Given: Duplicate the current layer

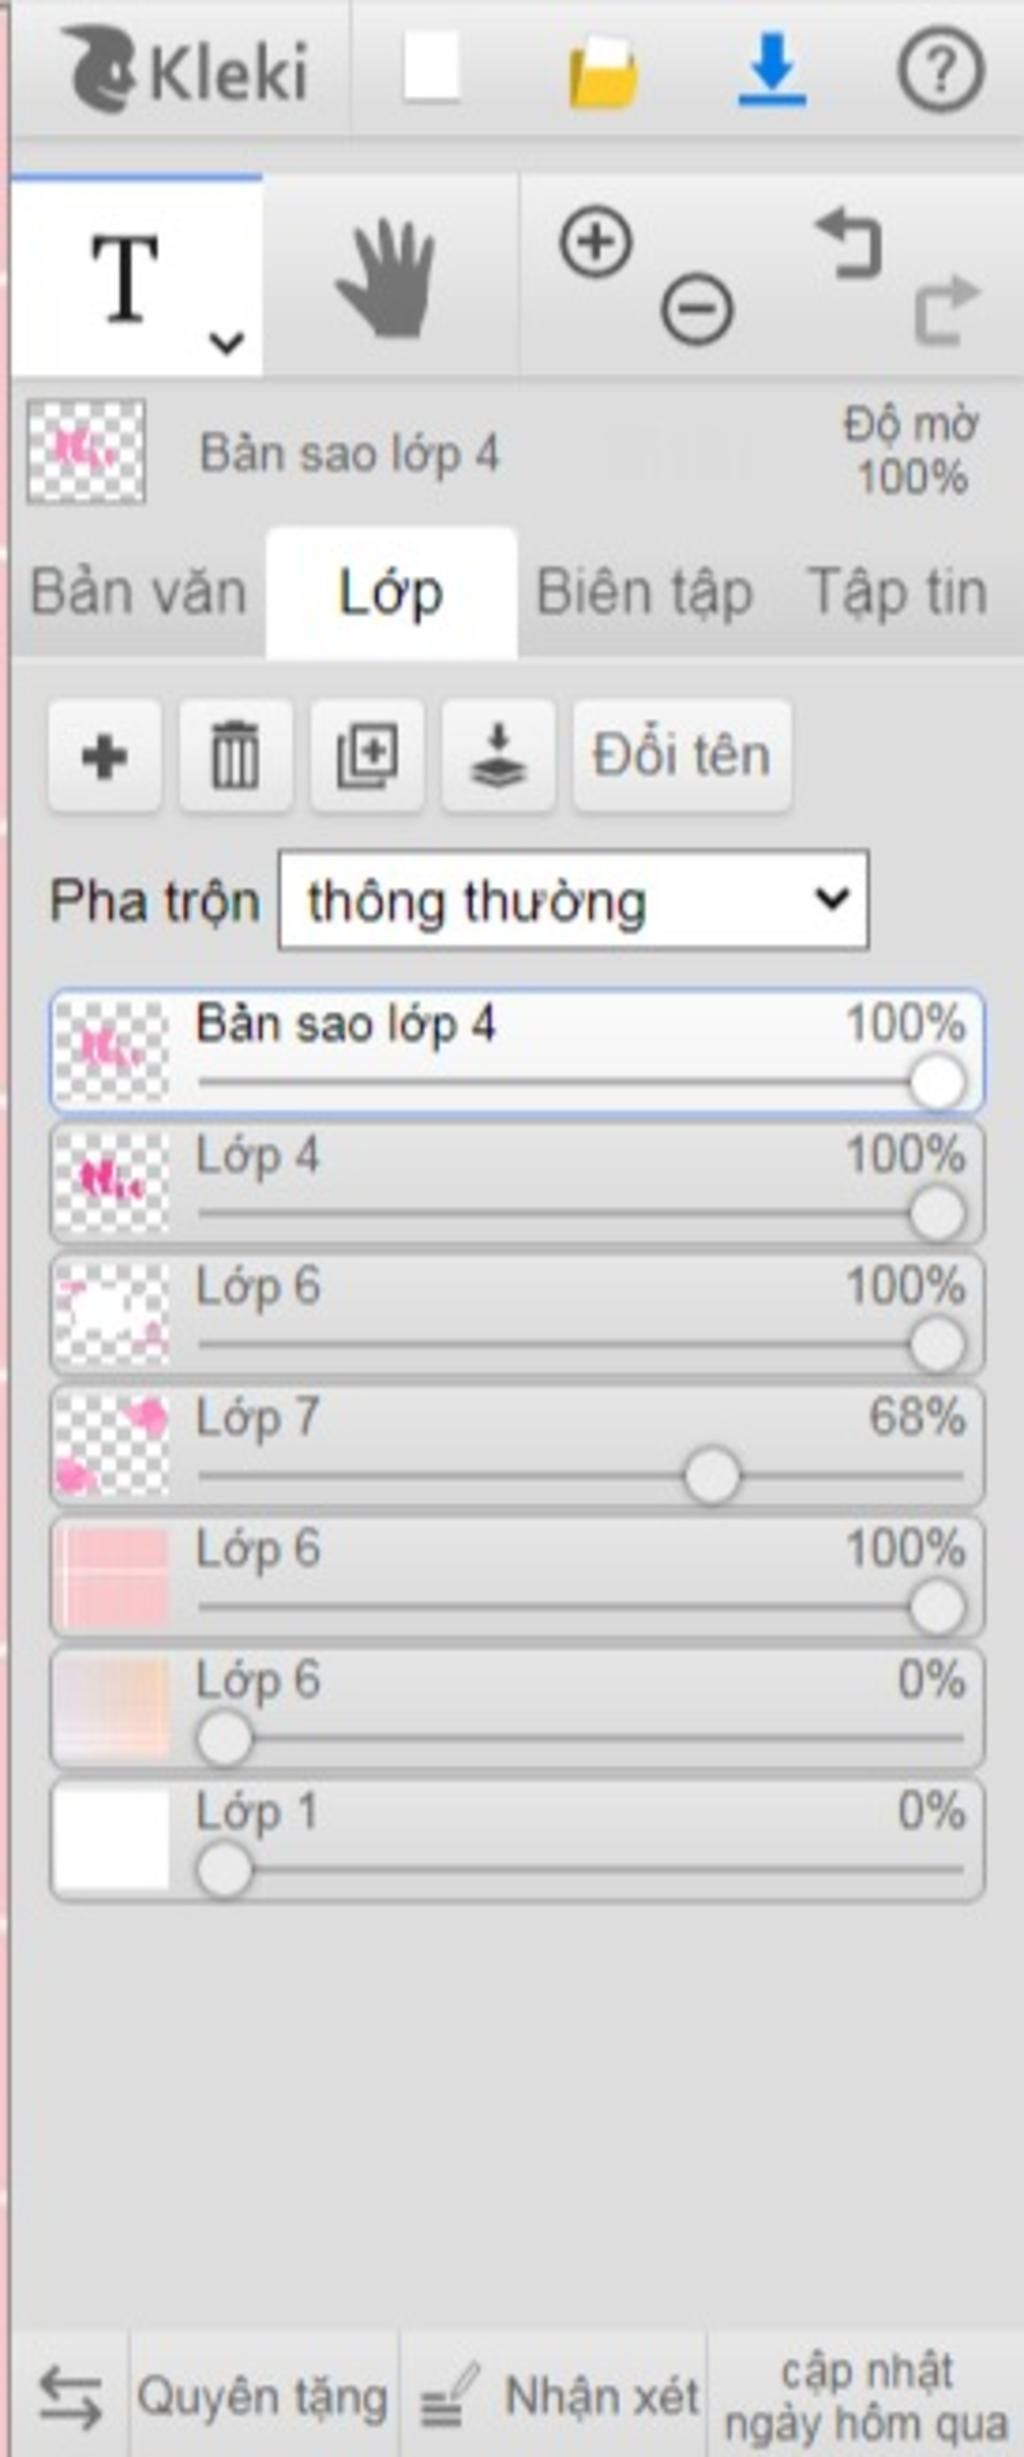Looking at the screenshot, I should pyautogui.click(x=367, y=755).
